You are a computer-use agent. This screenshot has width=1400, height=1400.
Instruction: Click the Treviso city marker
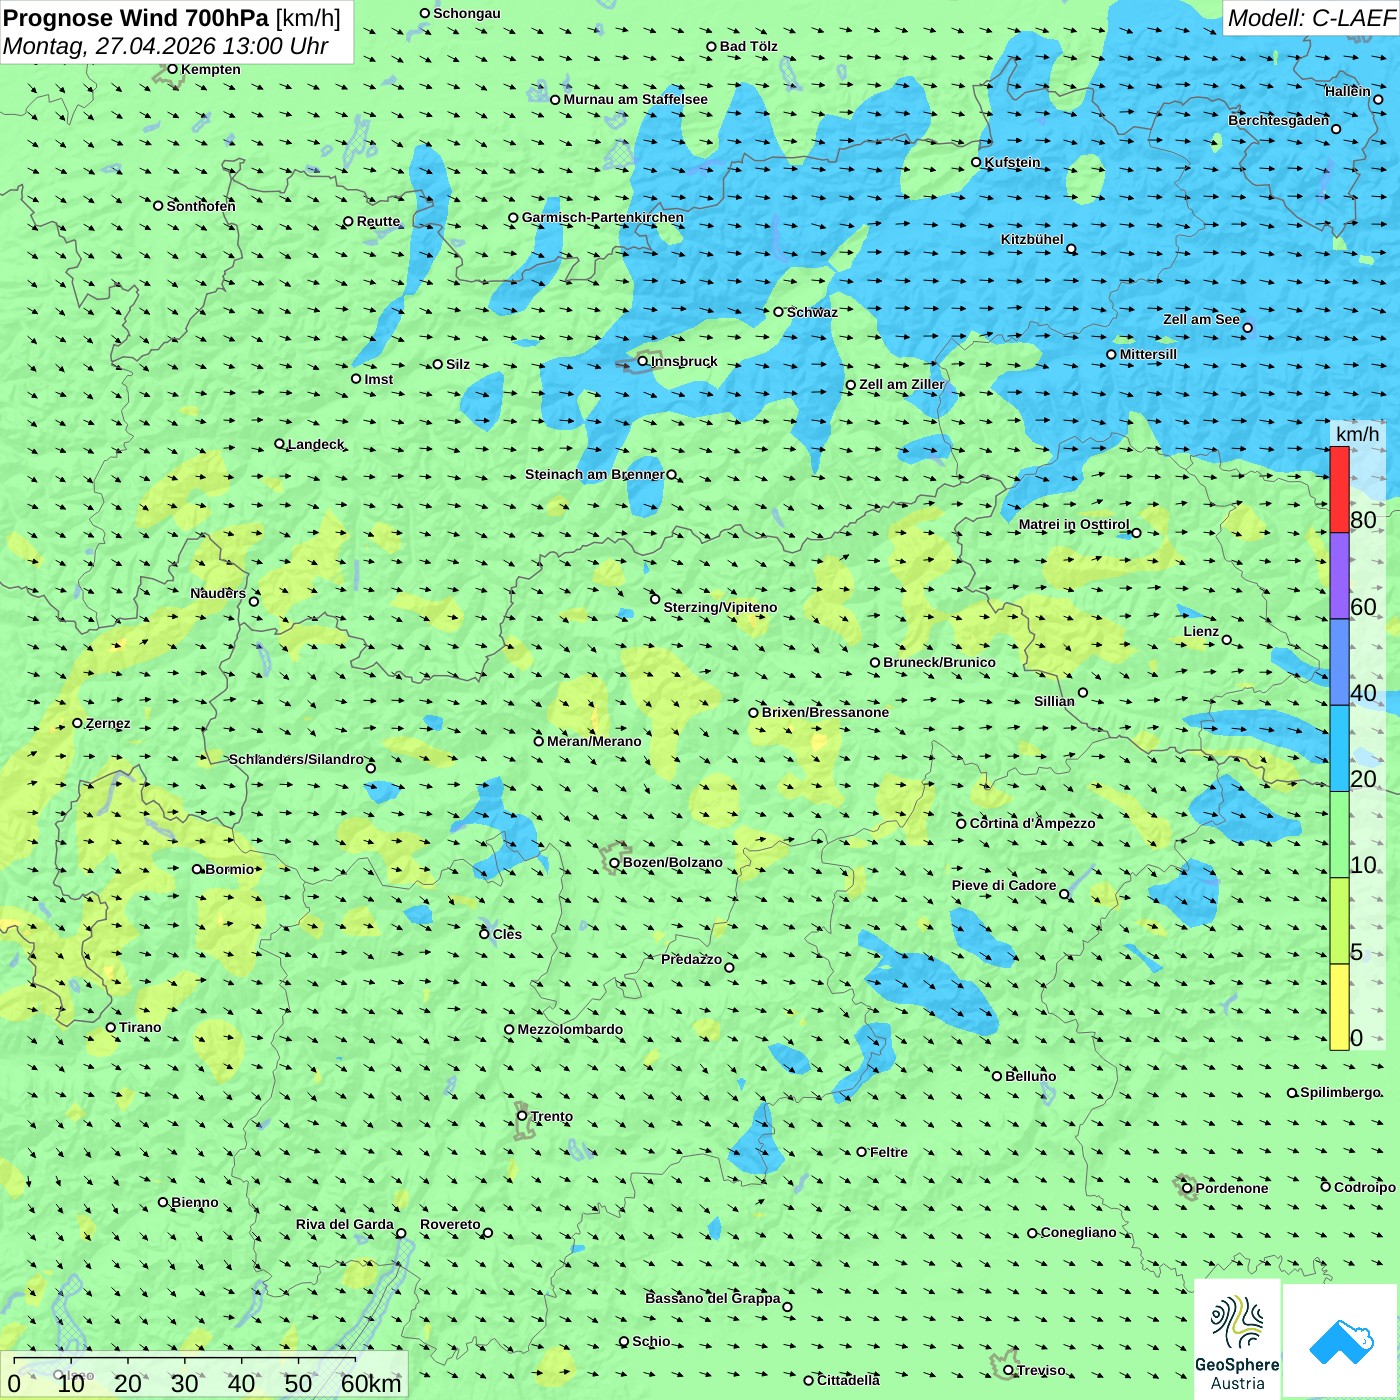pos(1008,1370)
